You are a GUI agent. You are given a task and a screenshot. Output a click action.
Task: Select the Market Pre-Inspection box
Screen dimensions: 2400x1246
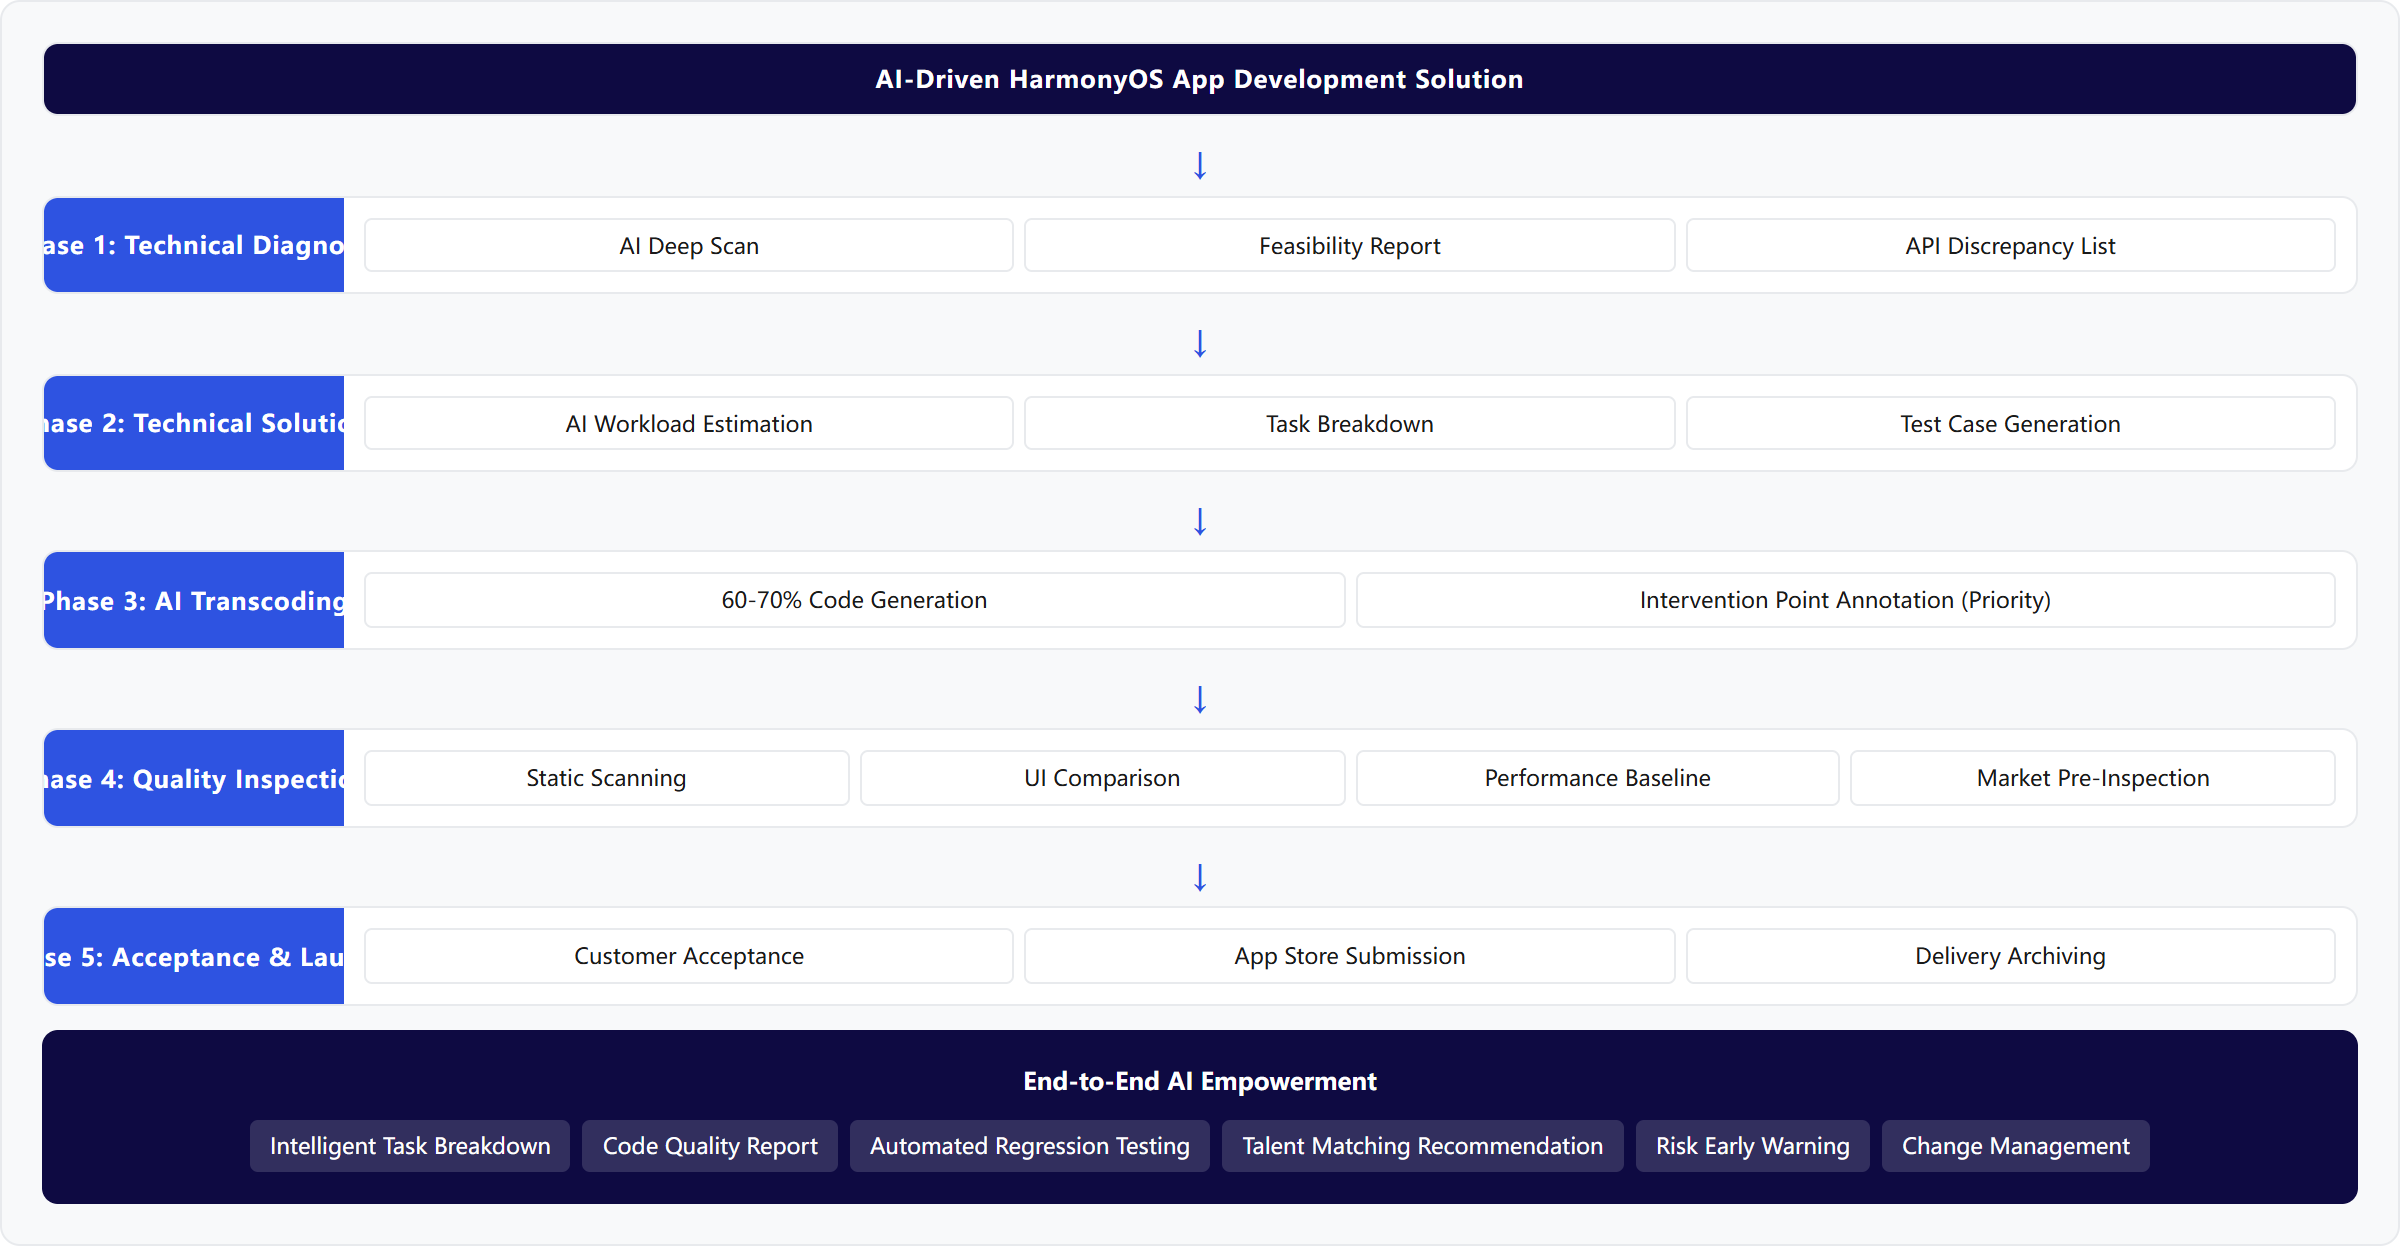pyautogui.click(x=2092, y=778)
